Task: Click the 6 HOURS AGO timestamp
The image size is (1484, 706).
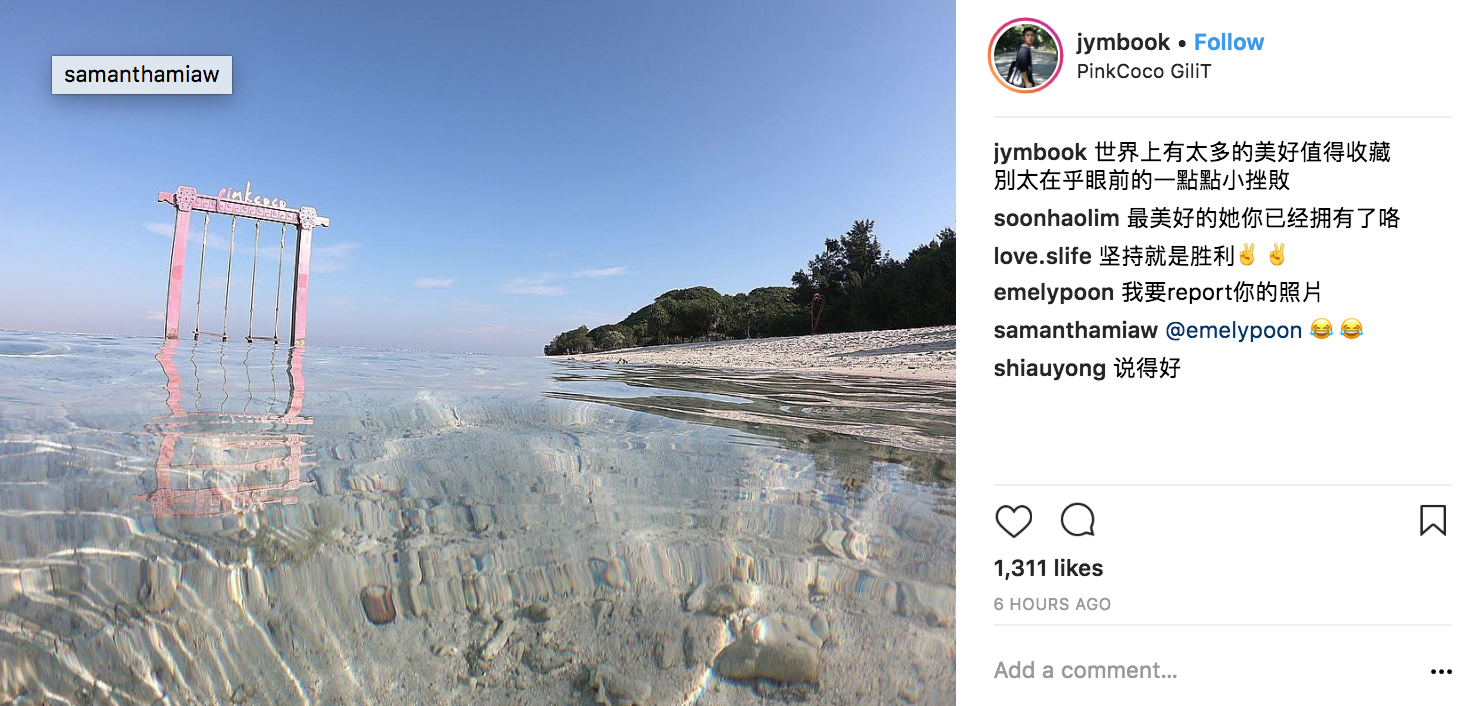Action: [1052, 604]
